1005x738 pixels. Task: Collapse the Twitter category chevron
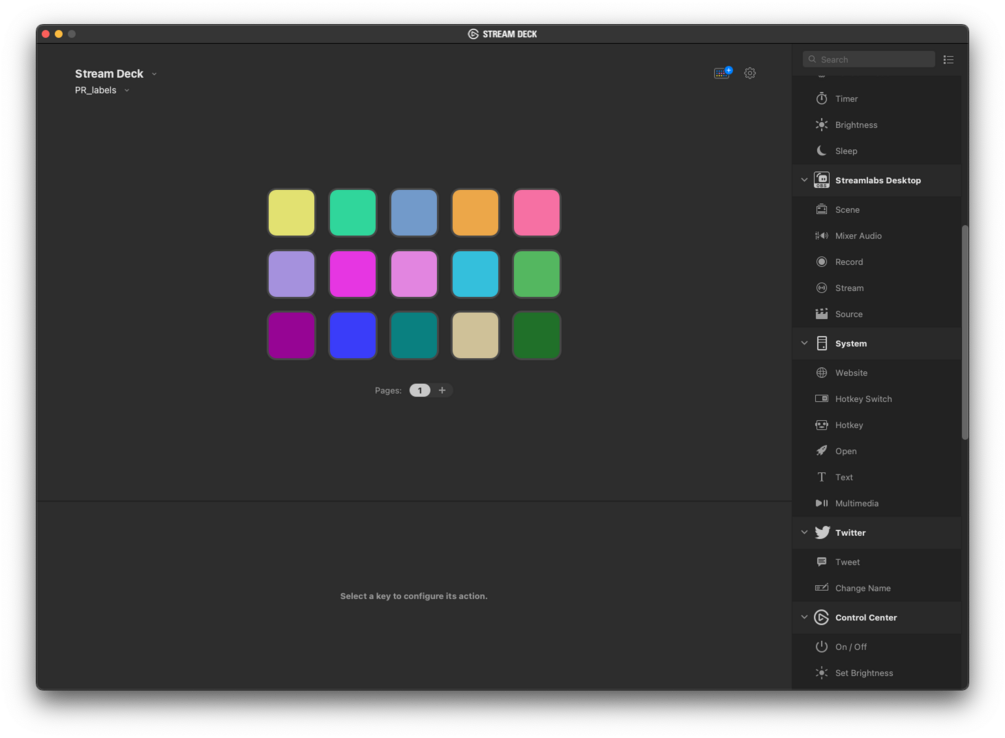coord(804,532)
